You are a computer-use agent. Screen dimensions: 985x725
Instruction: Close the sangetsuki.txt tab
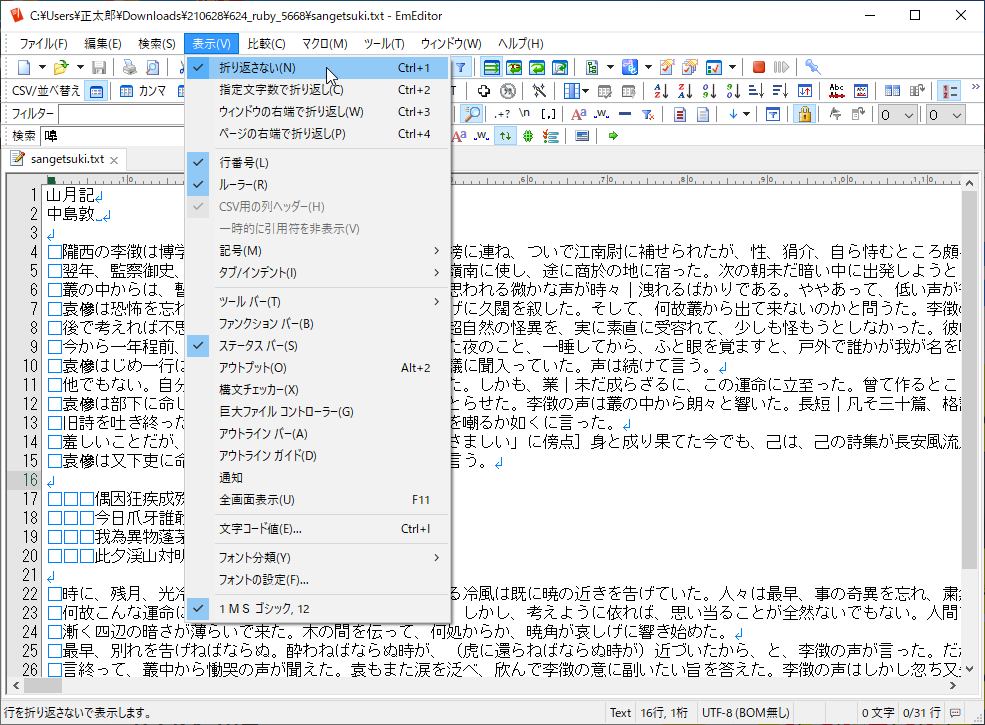(x=114, y=160)
